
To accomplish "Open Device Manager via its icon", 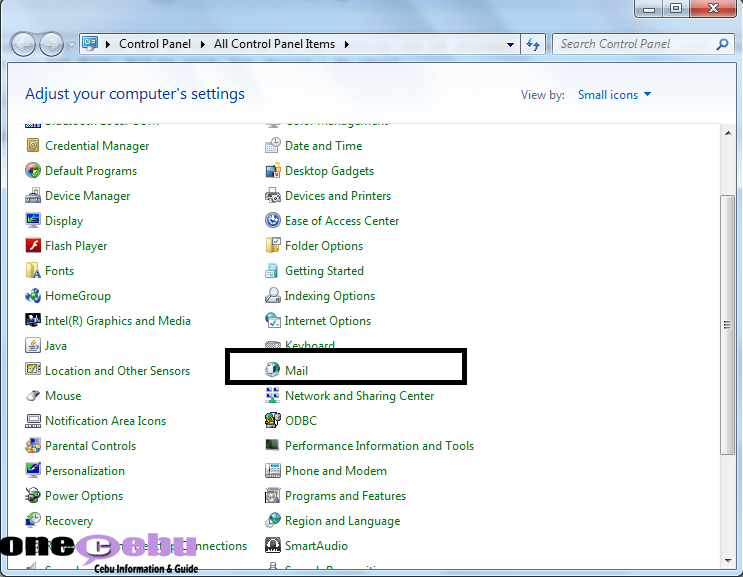I will [33, 196].
